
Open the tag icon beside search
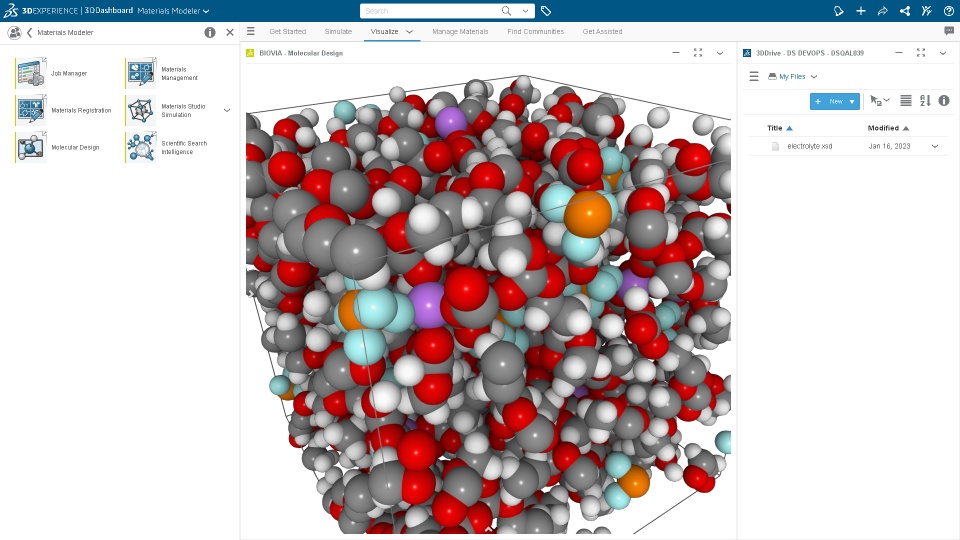click(546, 11)
